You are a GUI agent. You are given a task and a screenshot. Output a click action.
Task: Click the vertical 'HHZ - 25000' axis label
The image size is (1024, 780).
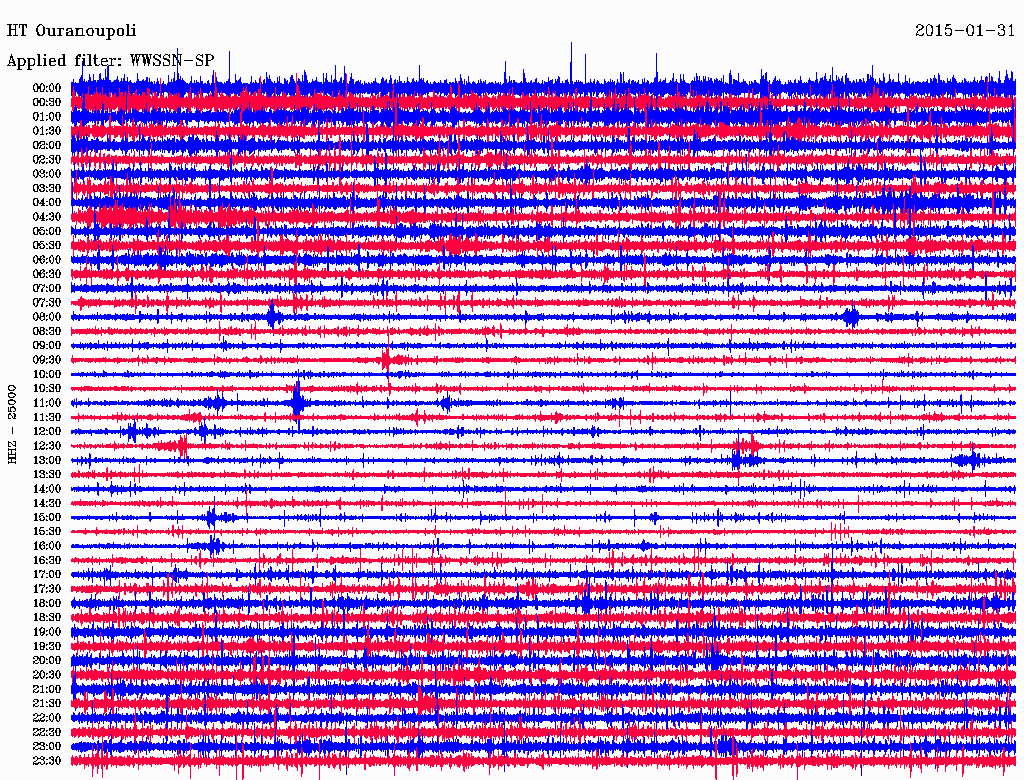click(x=12, y=424)
